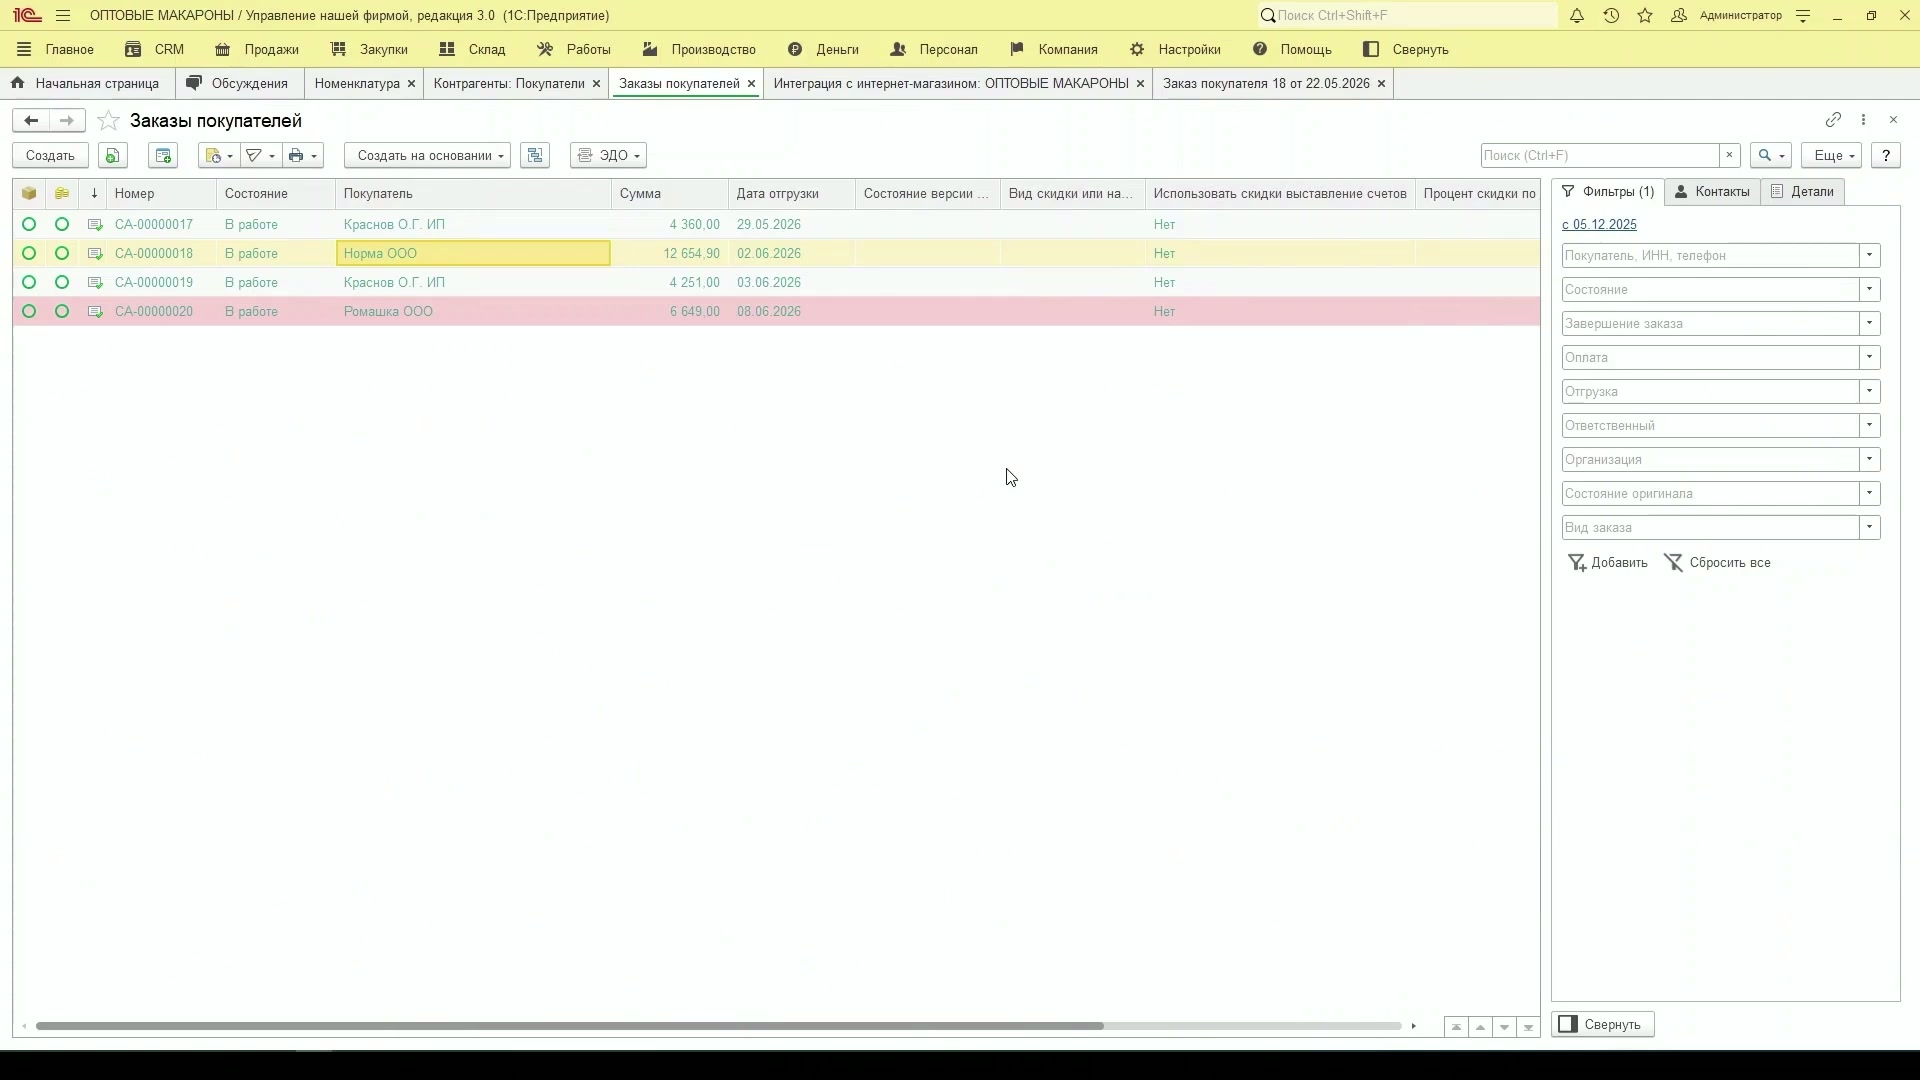Add Заказы покупателей to favorites star

(109, 121)
